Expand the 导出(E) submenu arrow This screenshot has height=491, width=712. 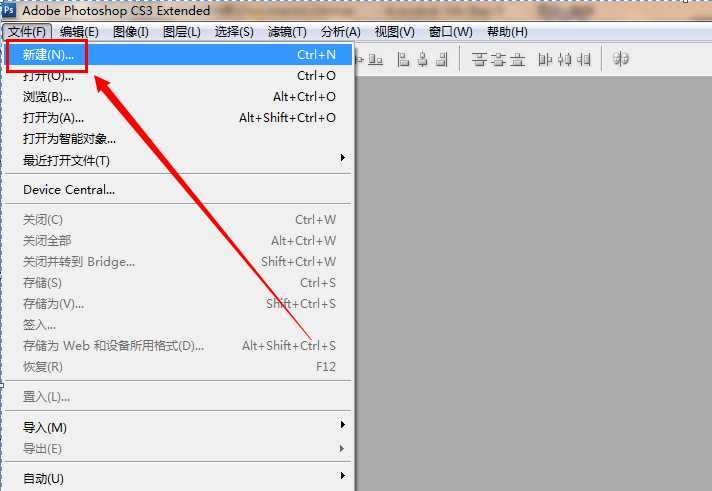[x=343, y=448]
